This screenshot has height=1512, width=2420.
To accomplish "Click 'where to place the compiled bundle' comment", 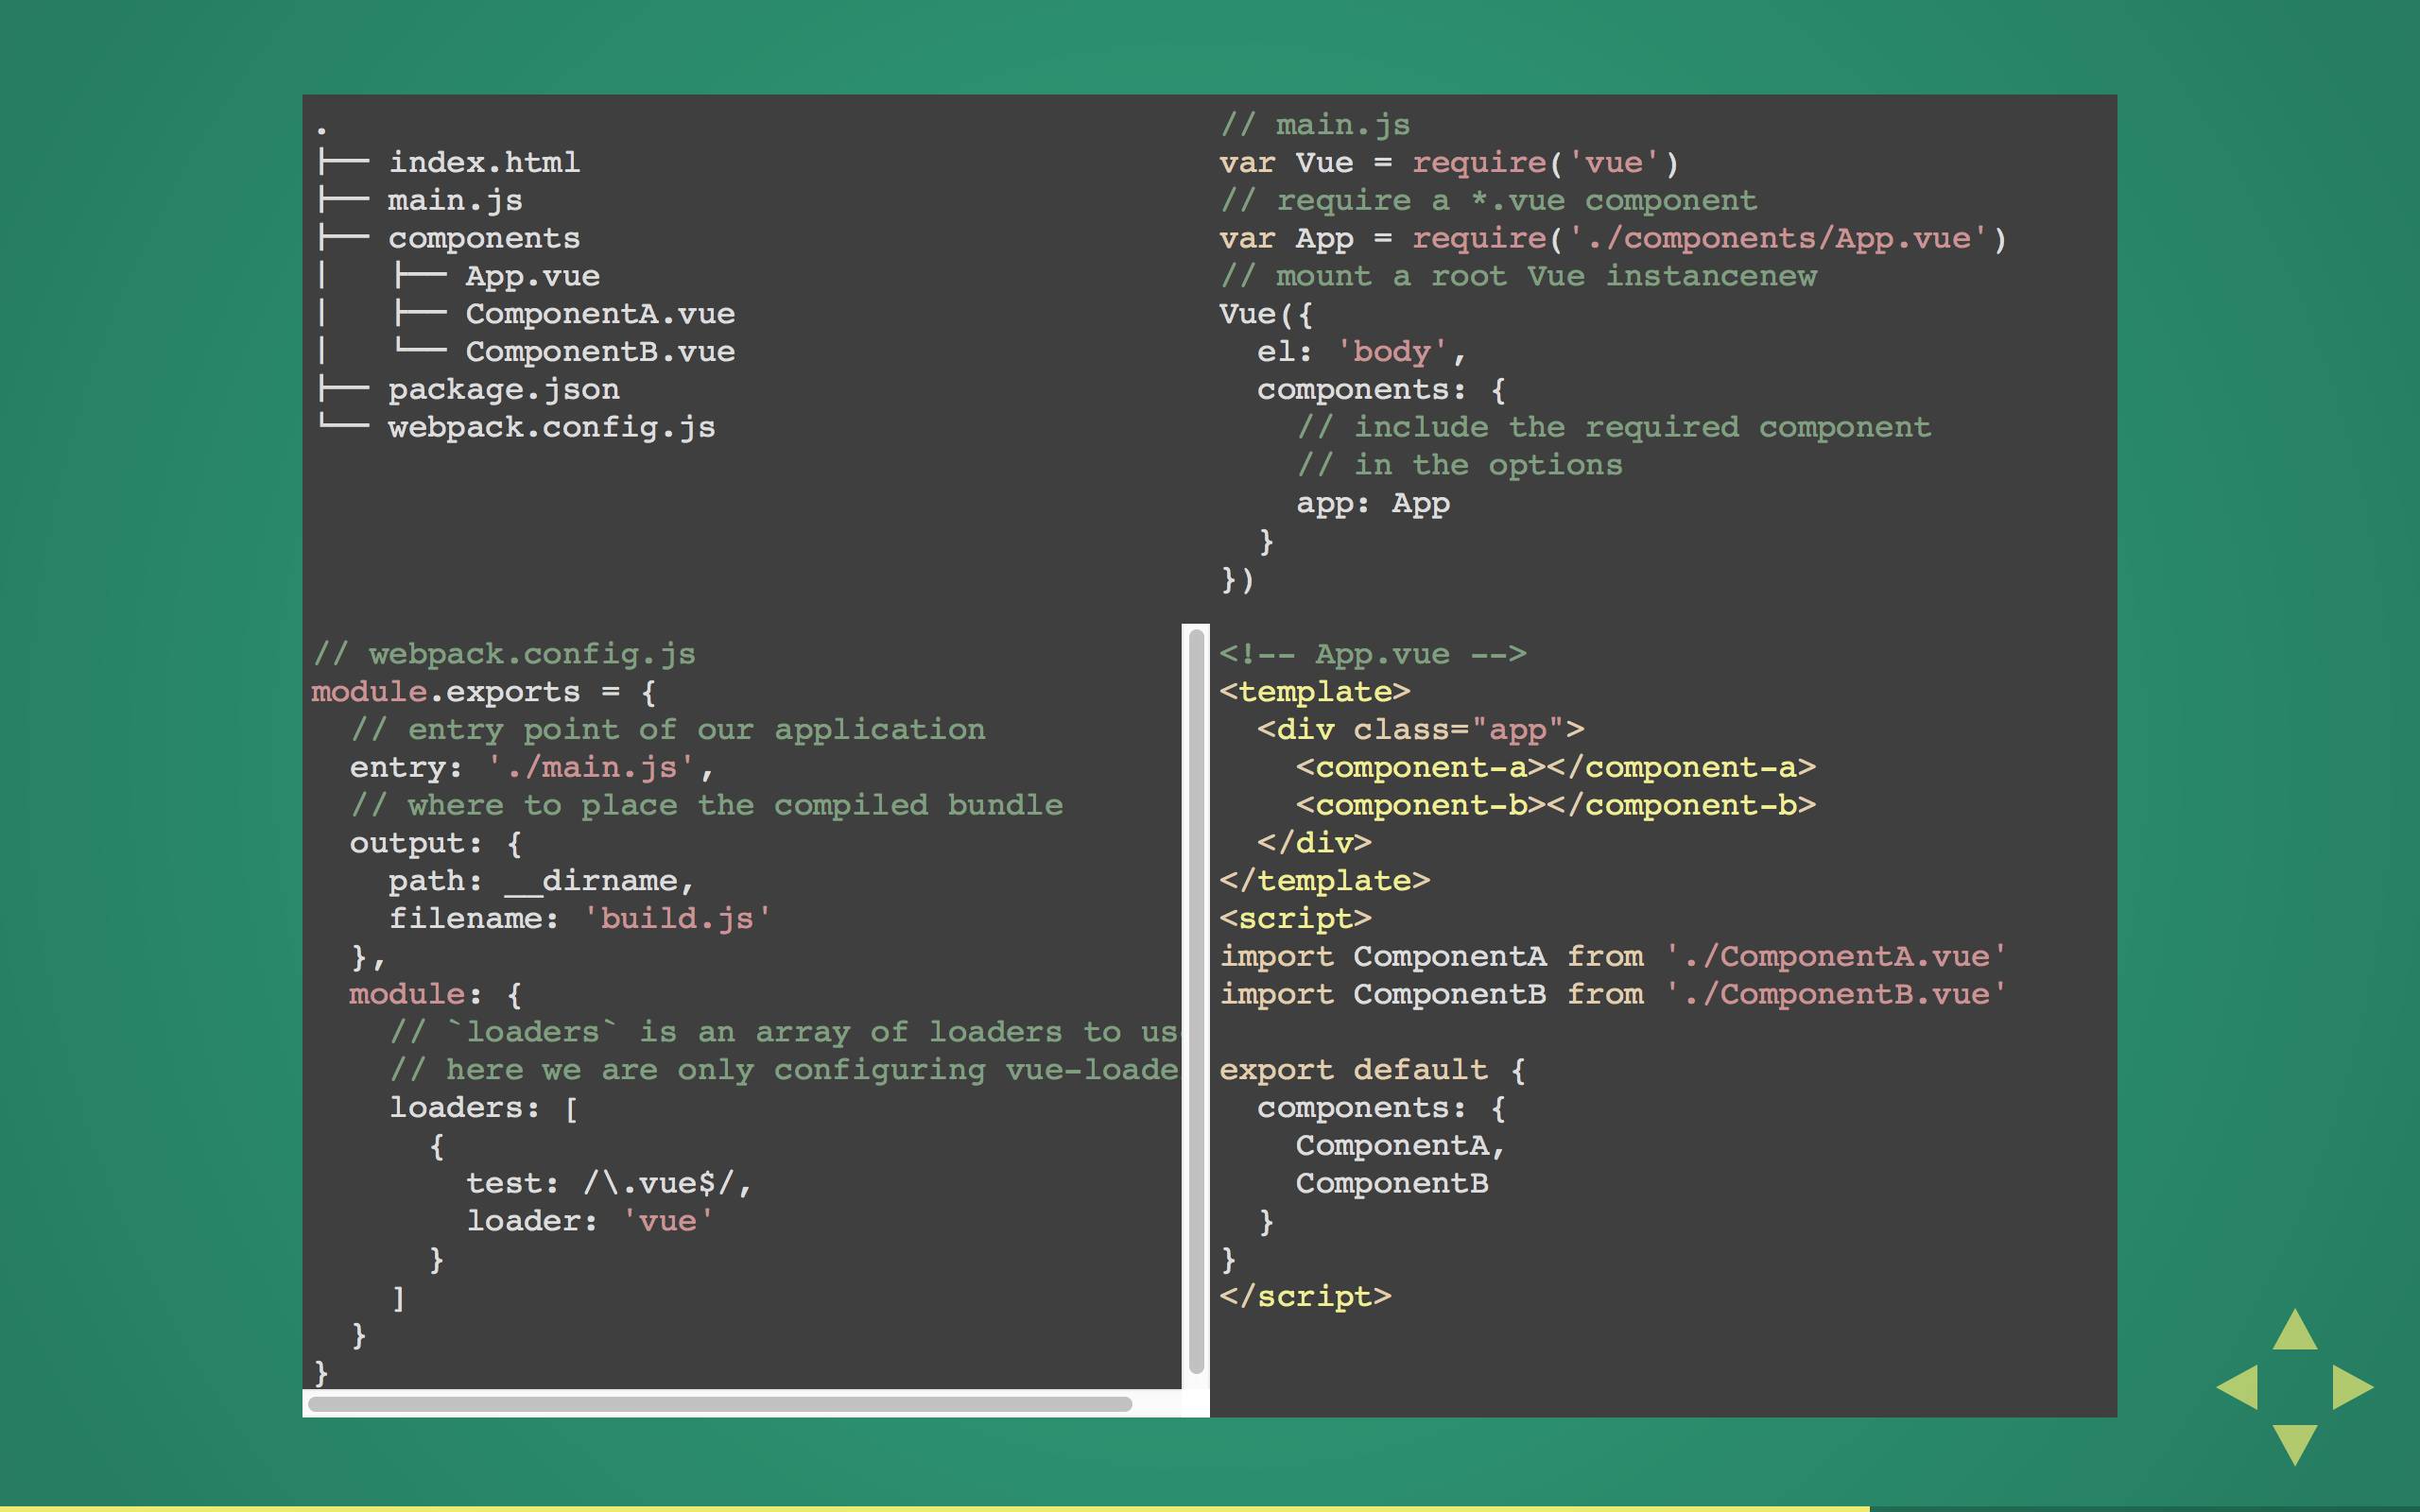I will point(706,805).
